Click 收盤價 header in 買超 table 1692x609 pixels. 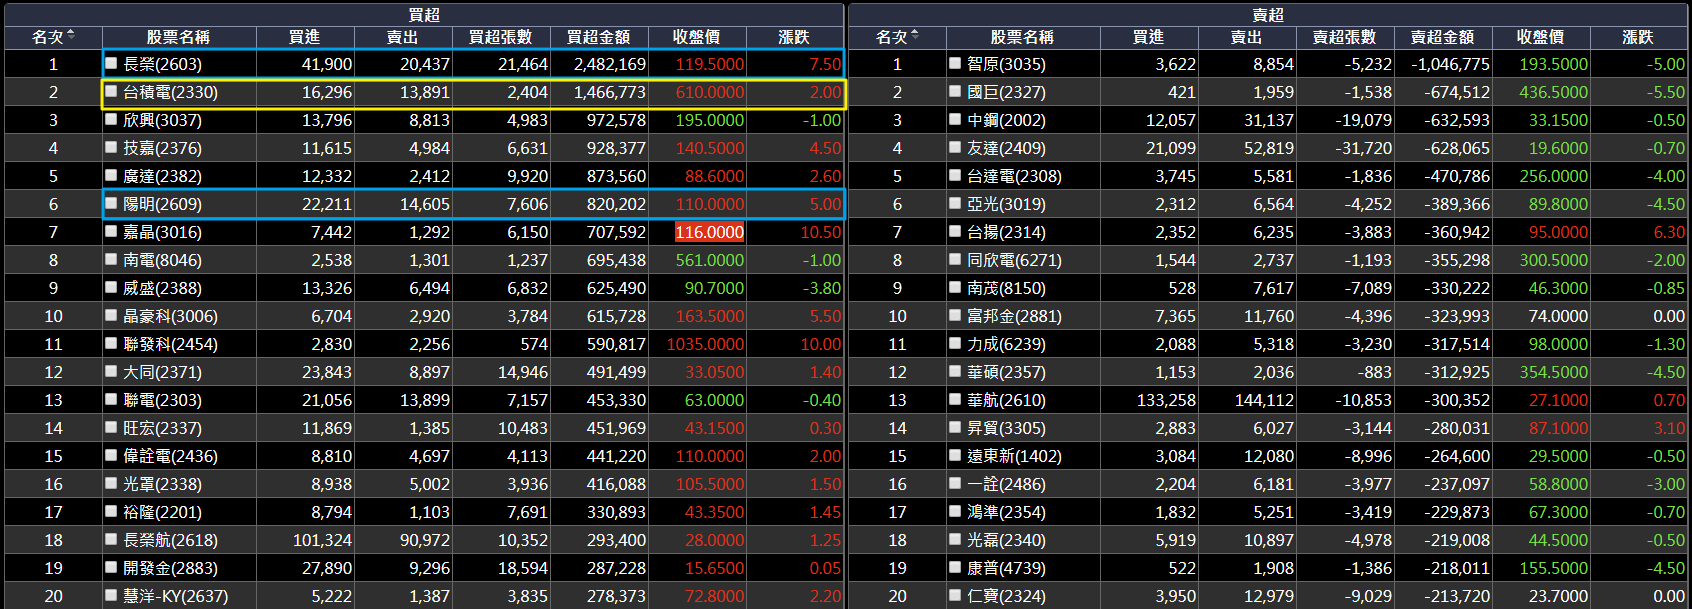coord(696,37)
